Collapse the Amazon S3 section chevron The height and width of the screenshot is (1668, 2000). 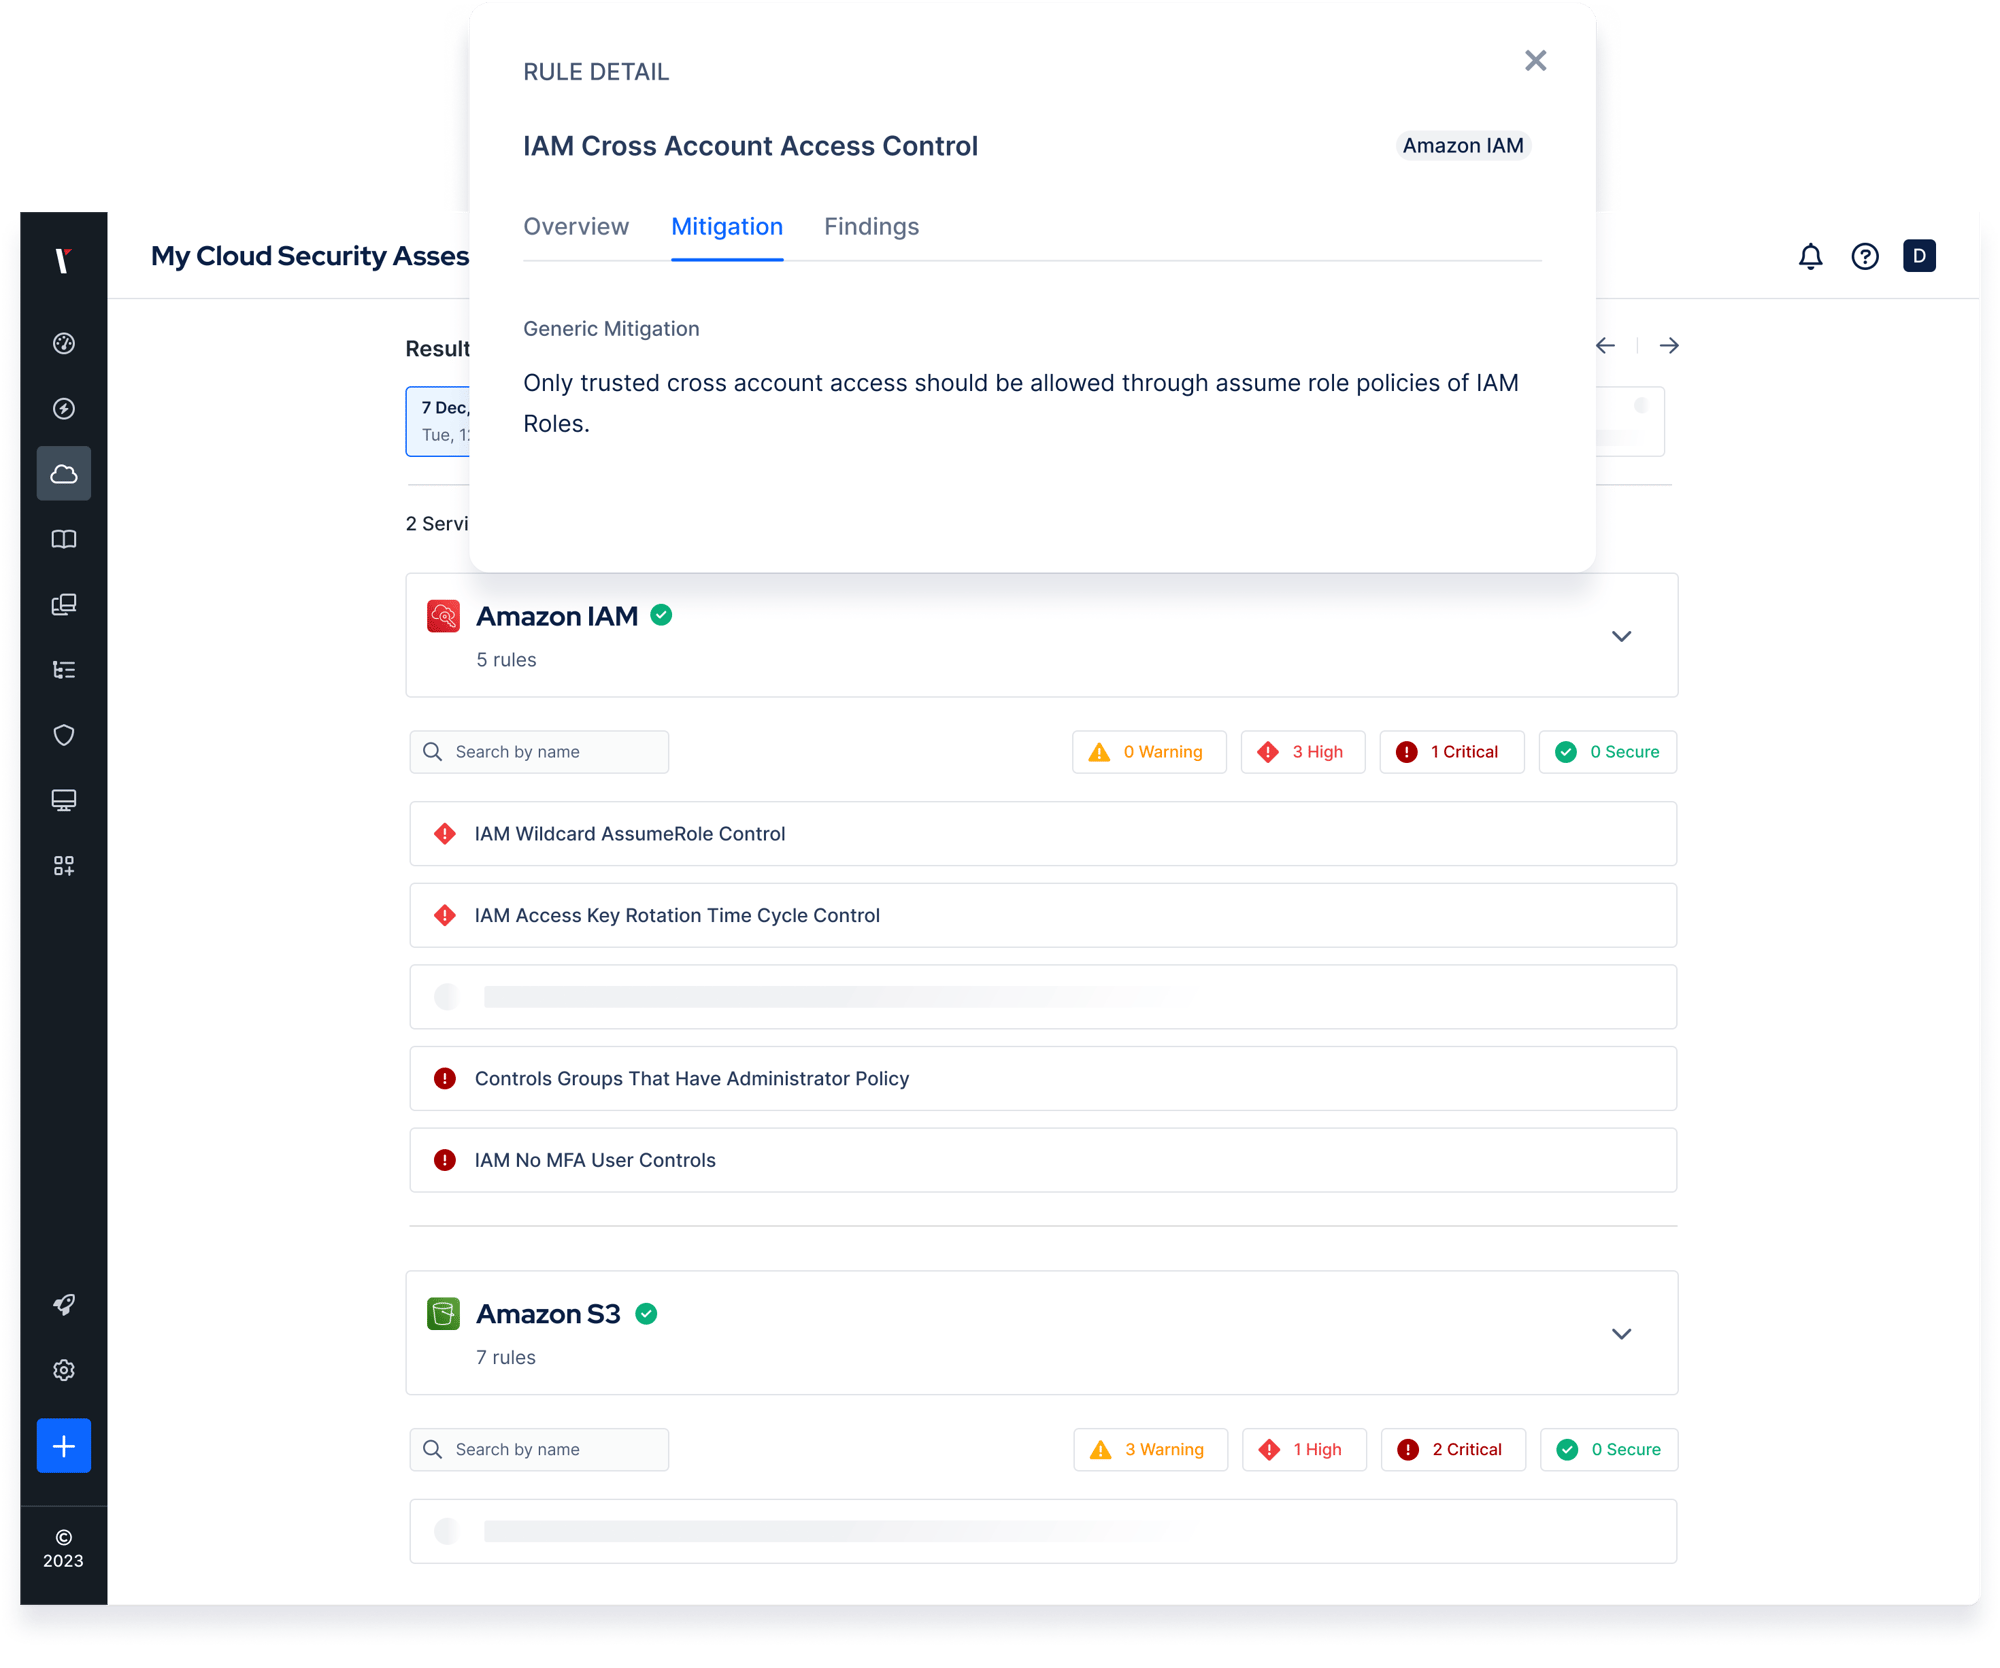point(1621,1334)
